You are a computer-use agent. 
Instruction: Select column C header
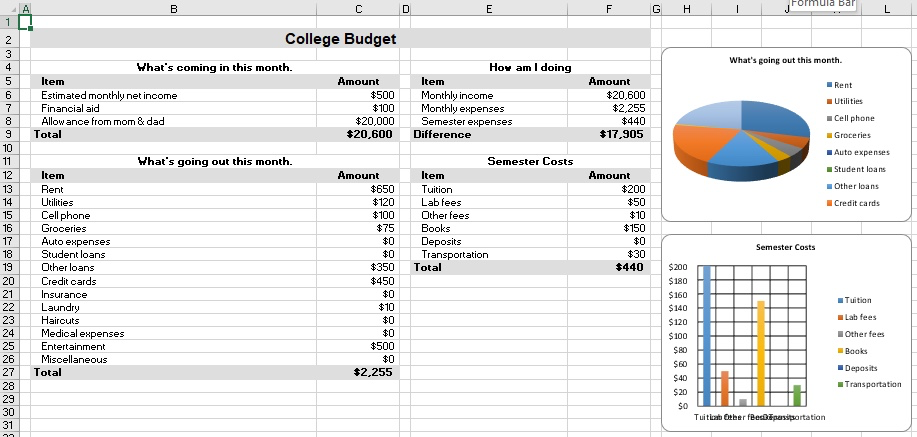coord(358,9)
